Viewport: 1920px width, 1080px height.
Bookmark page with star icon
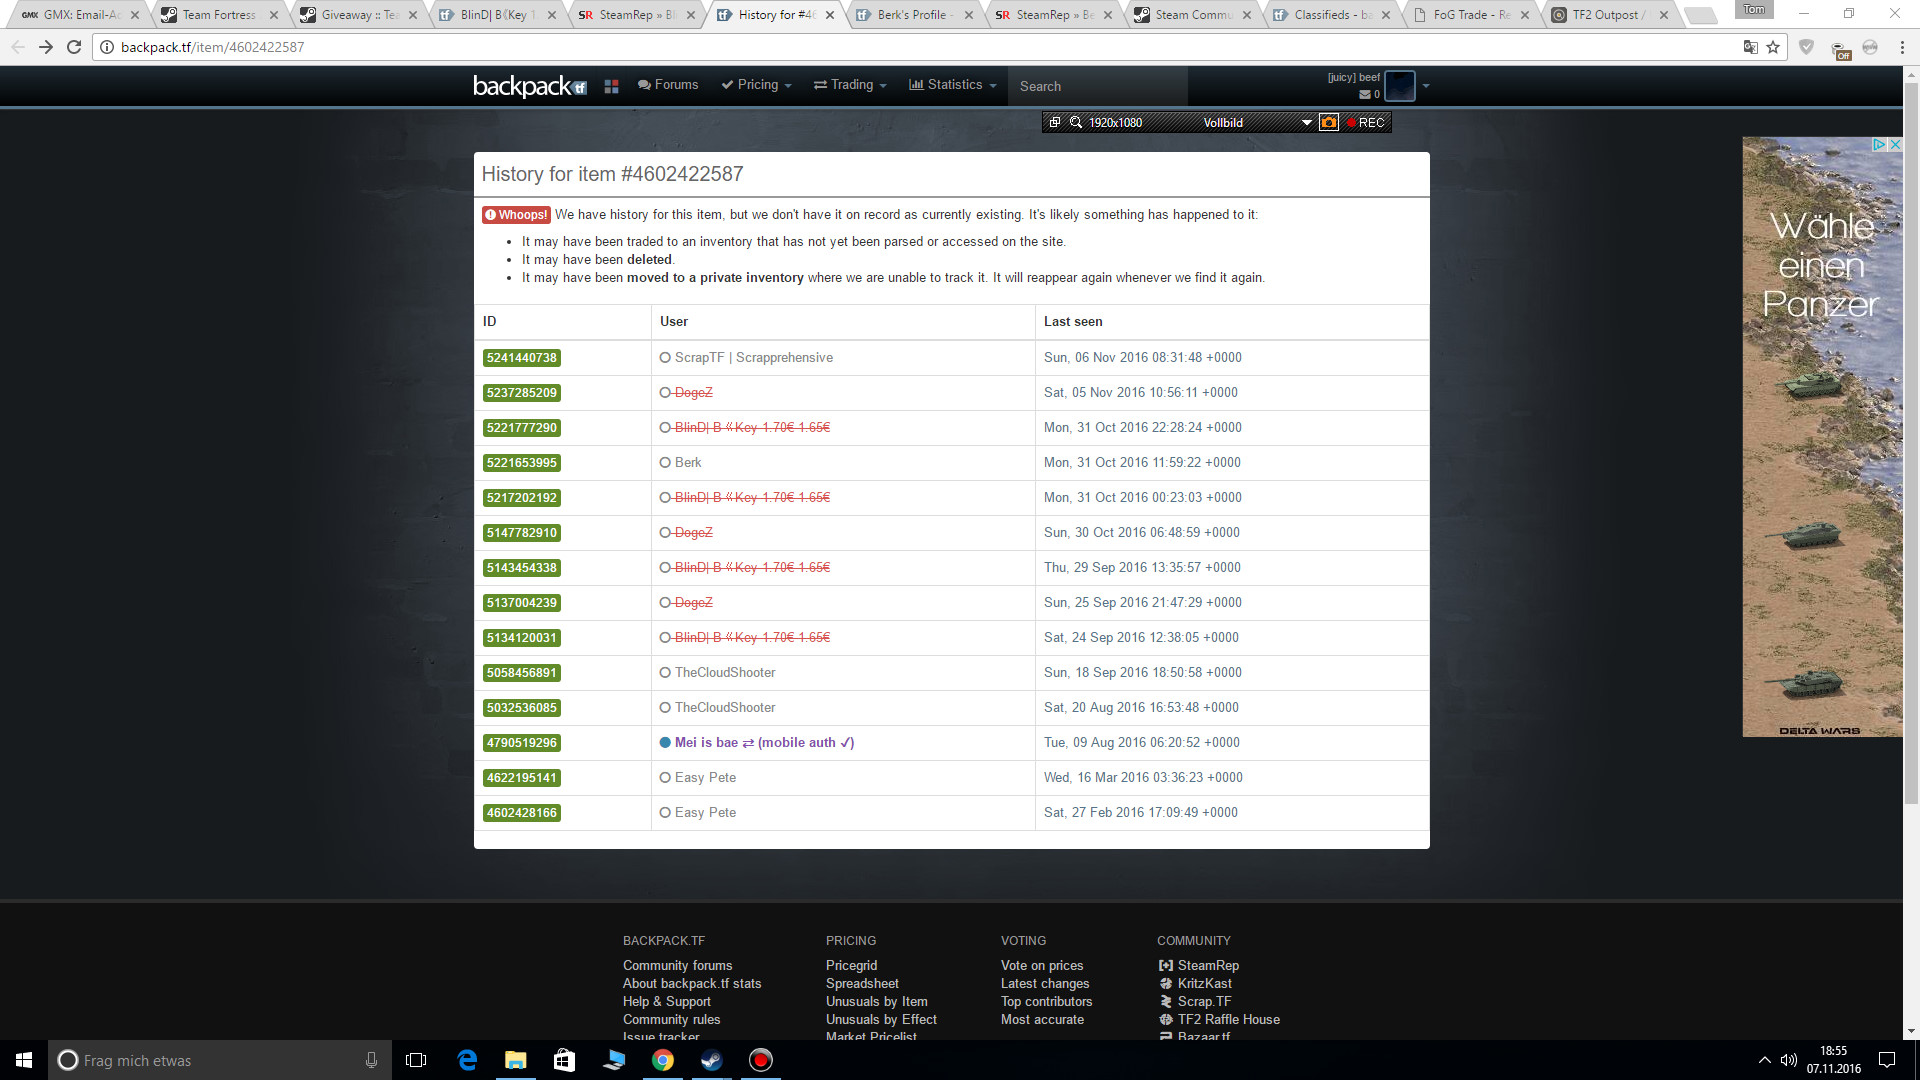[x=1773, y=47]
